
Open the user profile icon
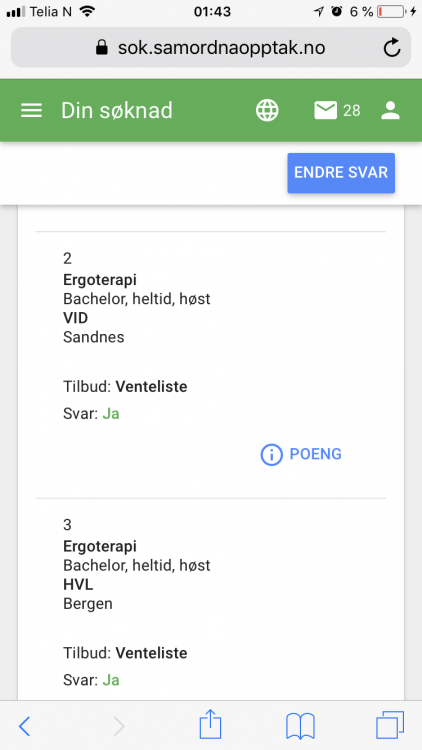(390, 110)
